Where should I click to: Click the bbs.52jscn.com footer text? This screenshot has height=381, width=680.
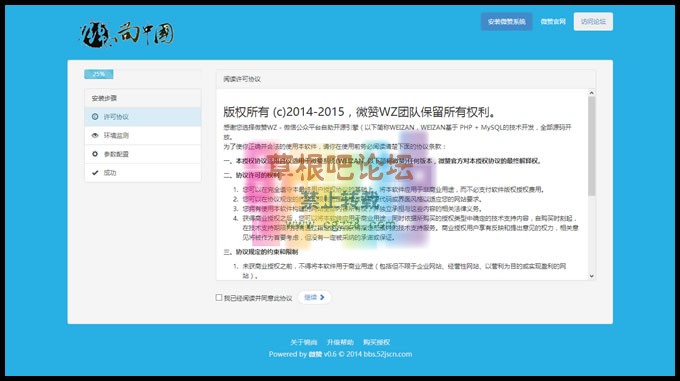pos(388,354)
